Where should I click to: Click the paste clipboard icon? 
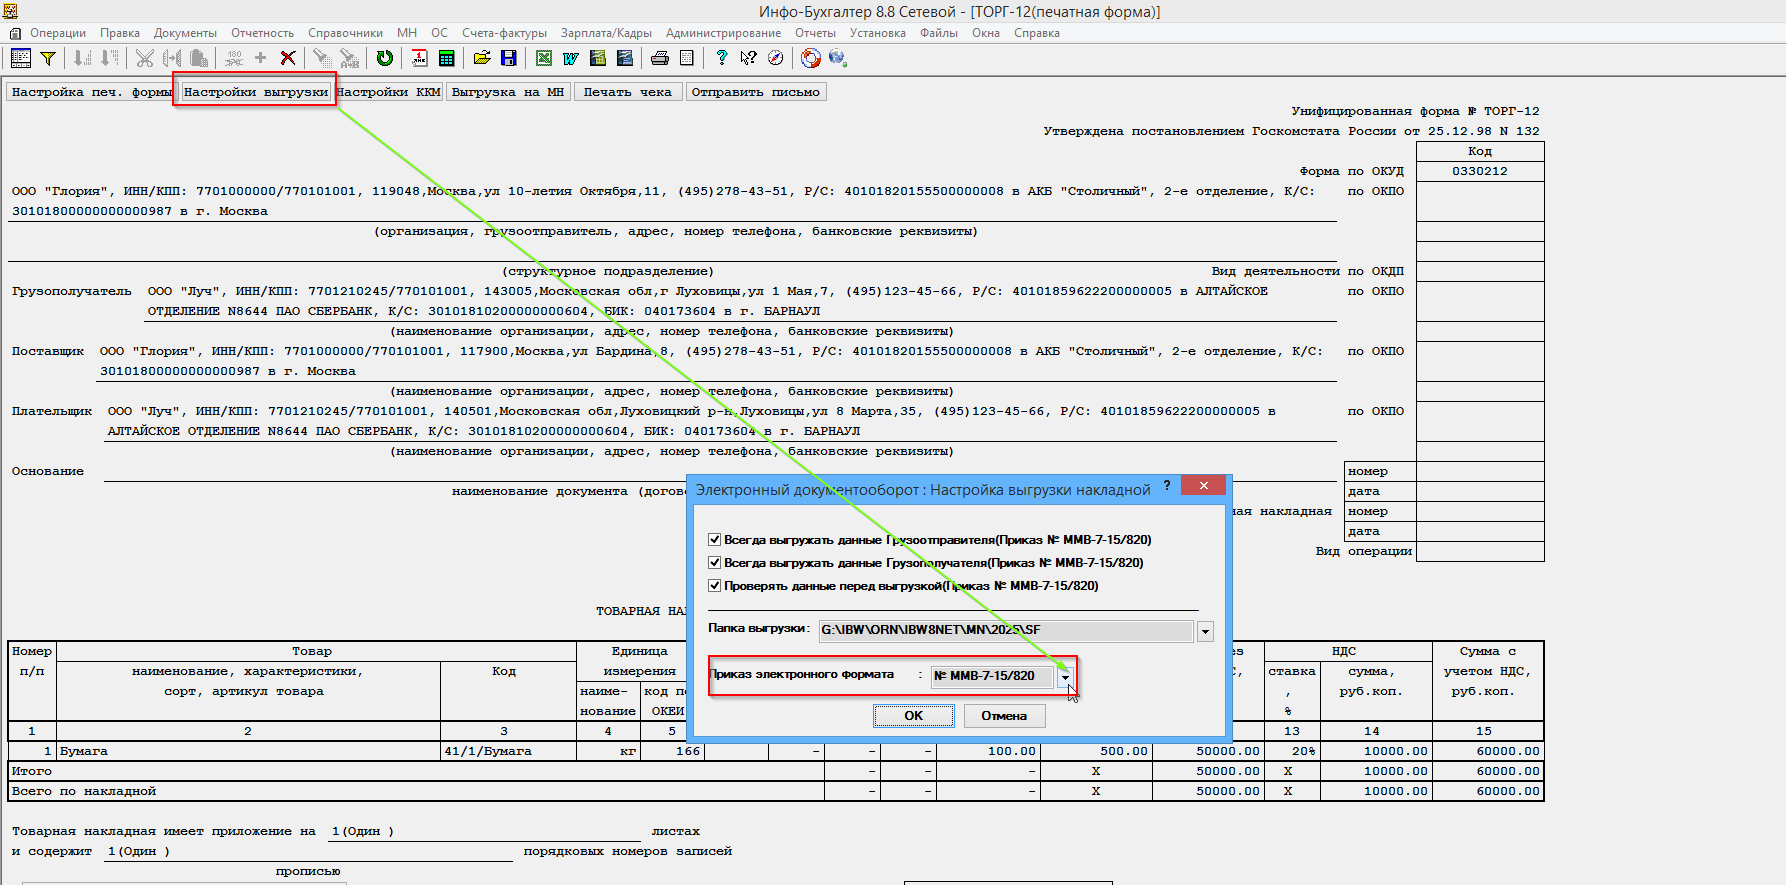199,58
